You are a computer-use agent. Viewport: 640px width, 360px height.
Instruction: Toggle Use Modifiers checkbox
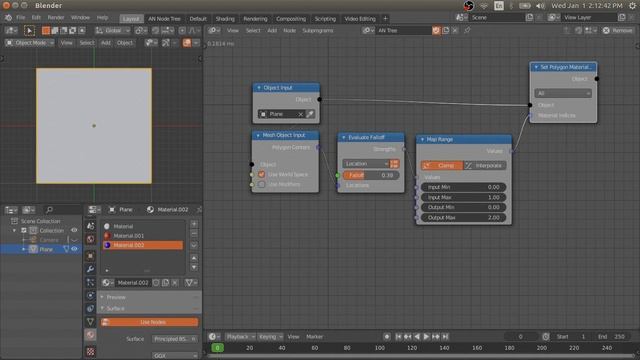click(x=262, y=184)
